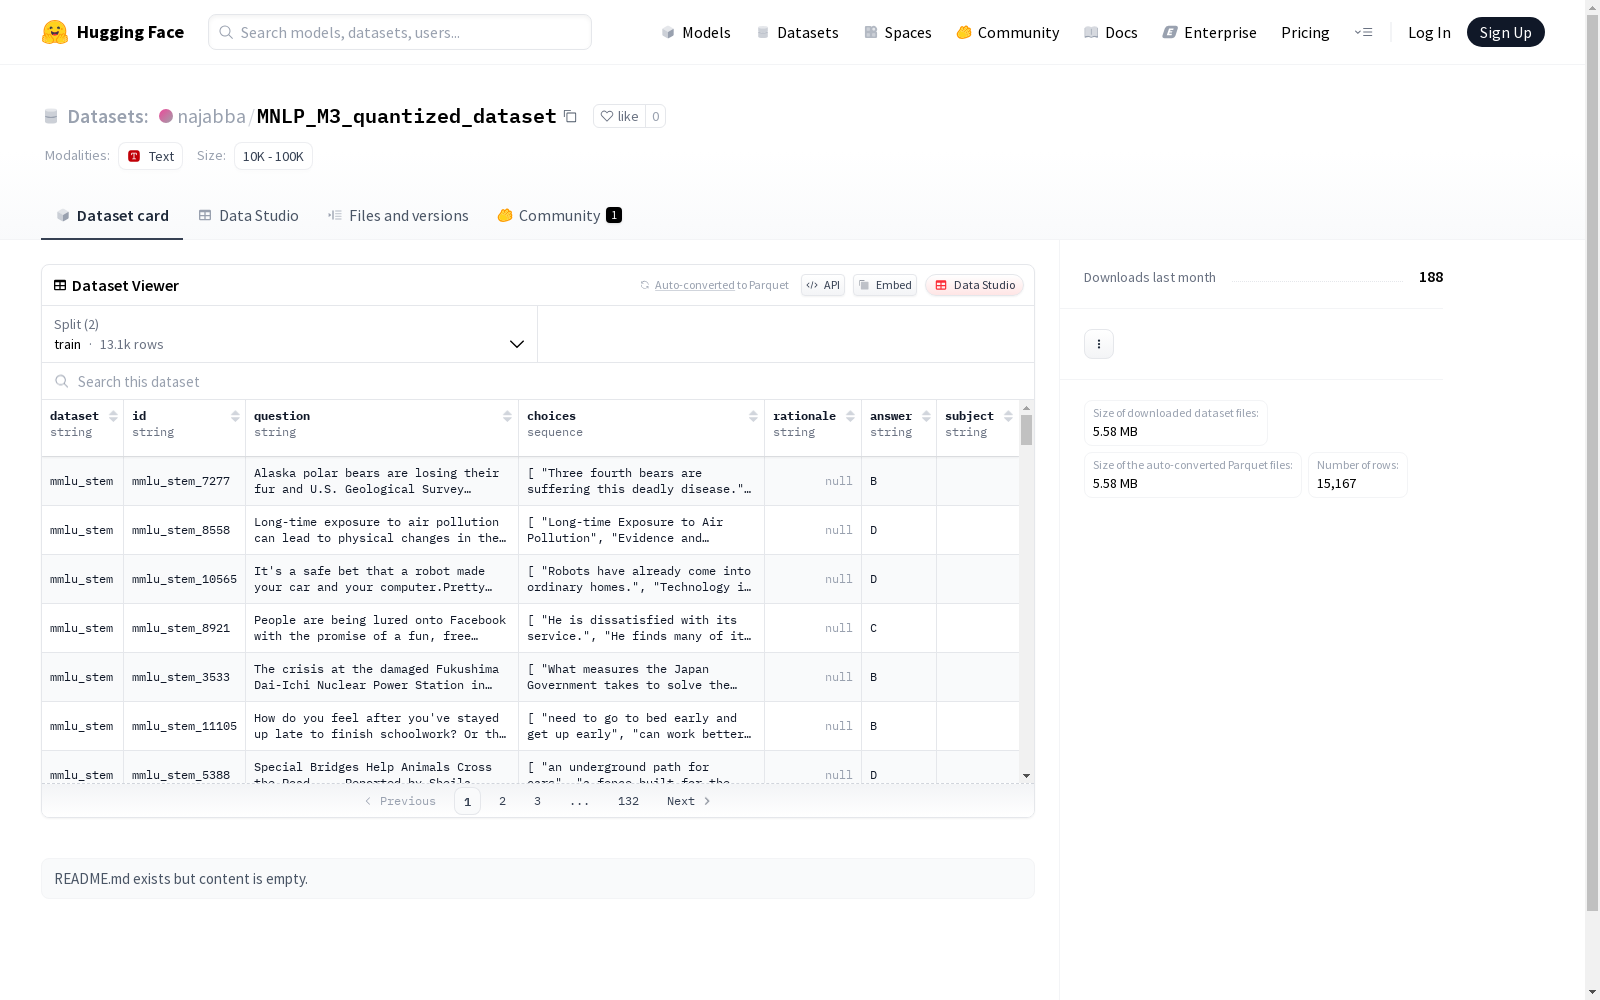Open the three-dot options menu in sidebar

click(x=1099, y=344)
